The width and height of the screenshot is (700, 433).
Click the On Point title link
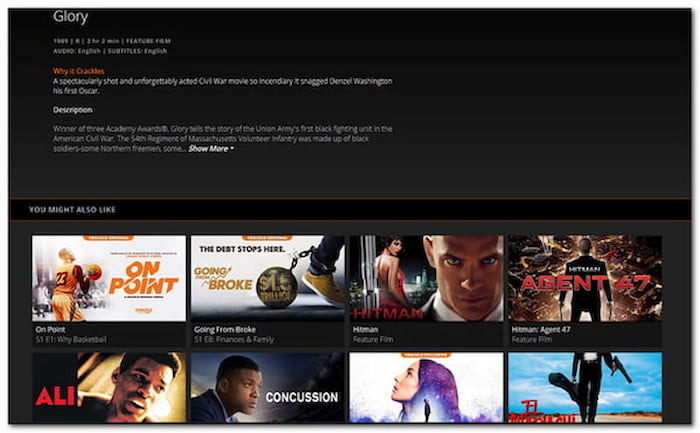tap(50, 329)
